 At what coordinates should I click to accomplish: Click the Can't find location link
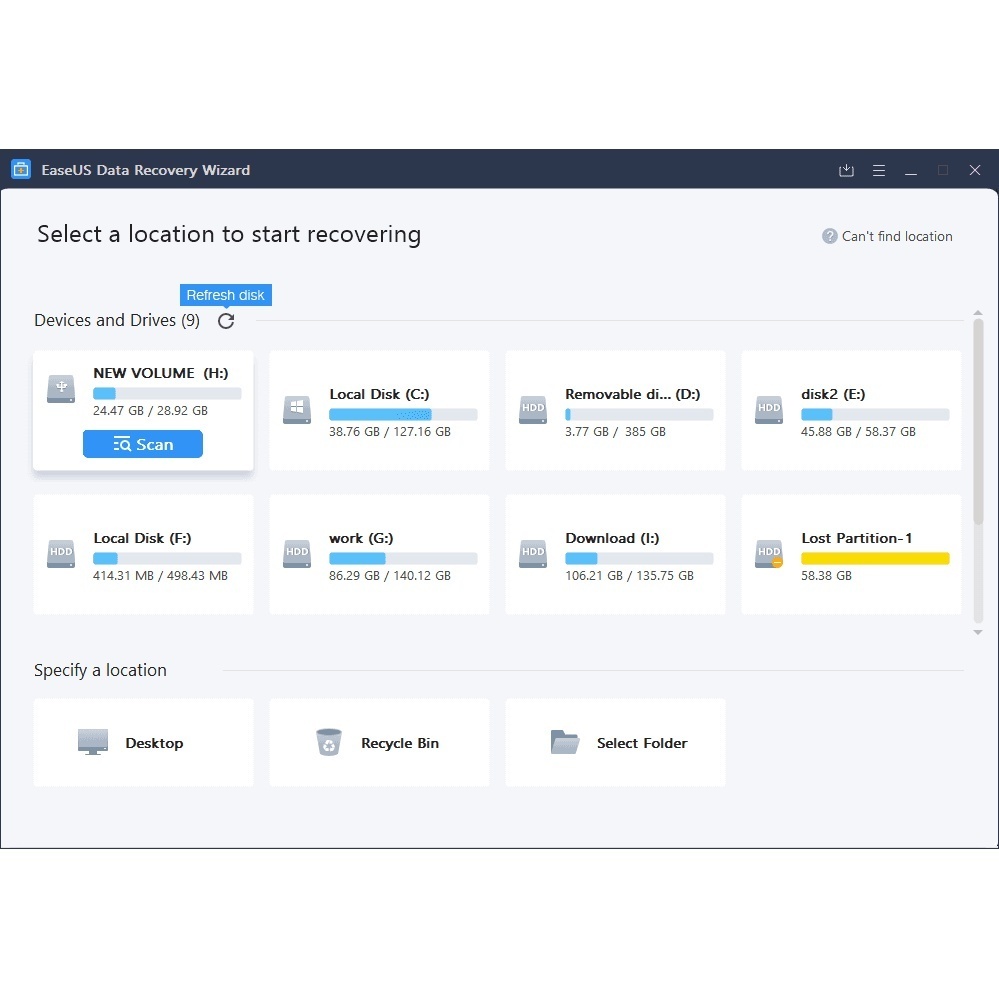point(887,237)
